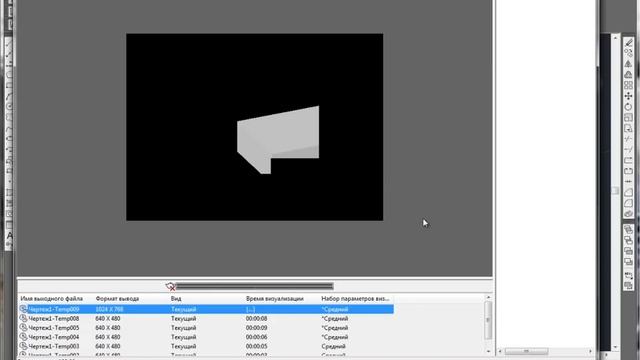Click drawing area vertical scrollbar thumb

point(616,191)
